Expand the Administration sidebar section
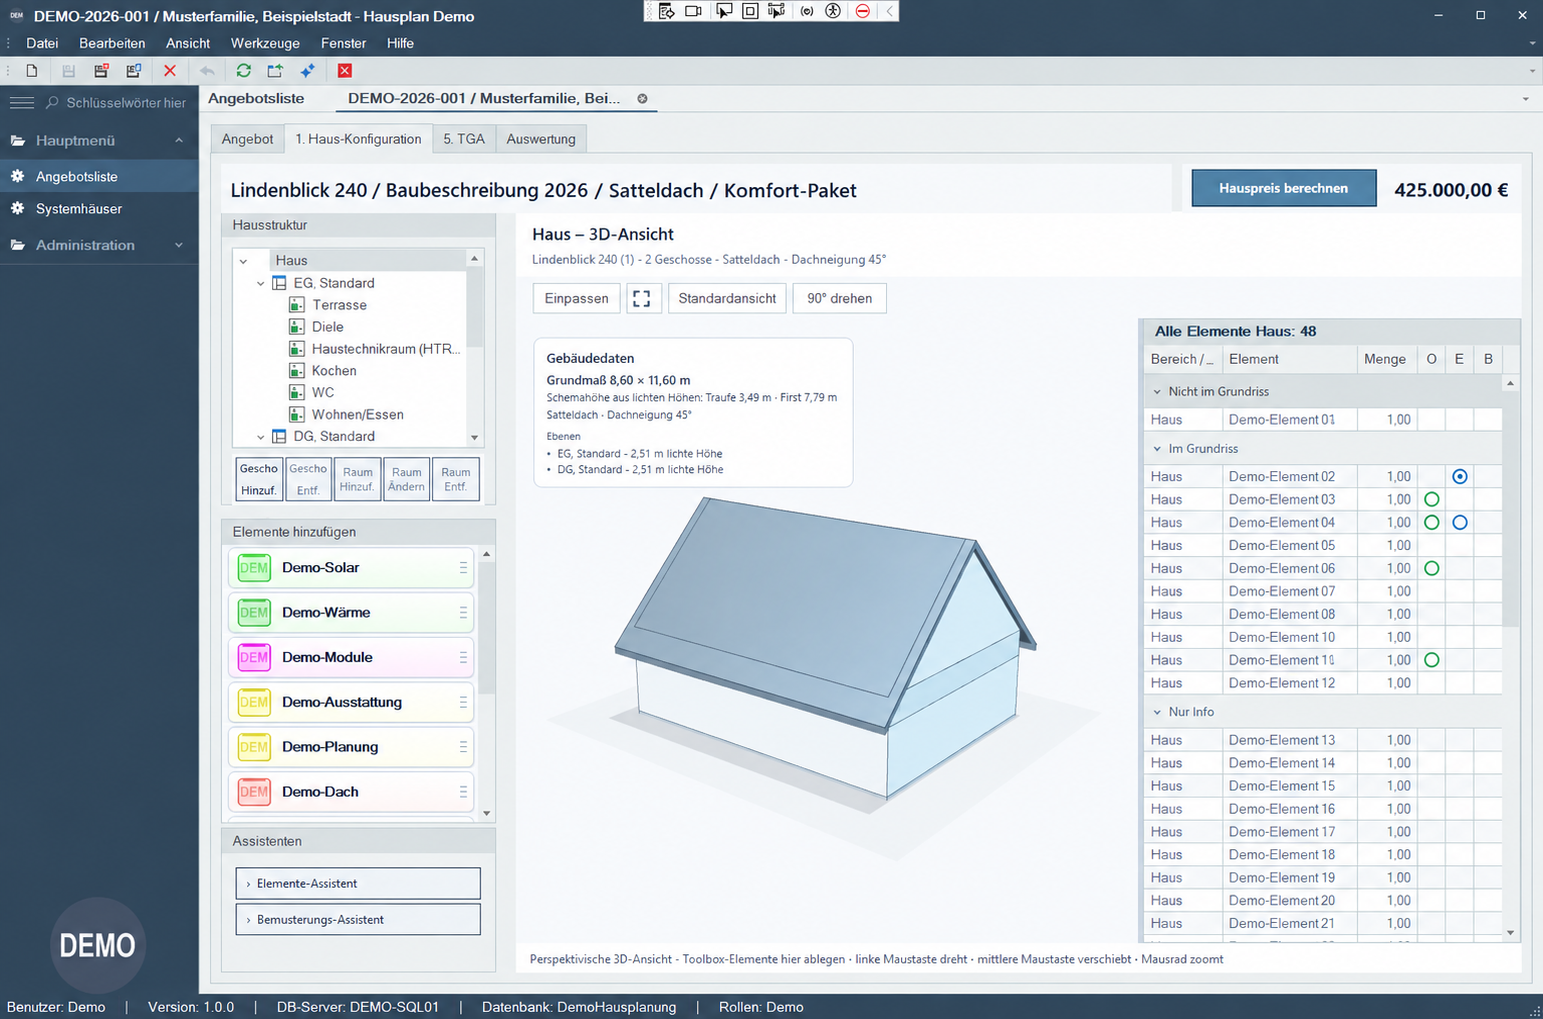 [179, 245]
